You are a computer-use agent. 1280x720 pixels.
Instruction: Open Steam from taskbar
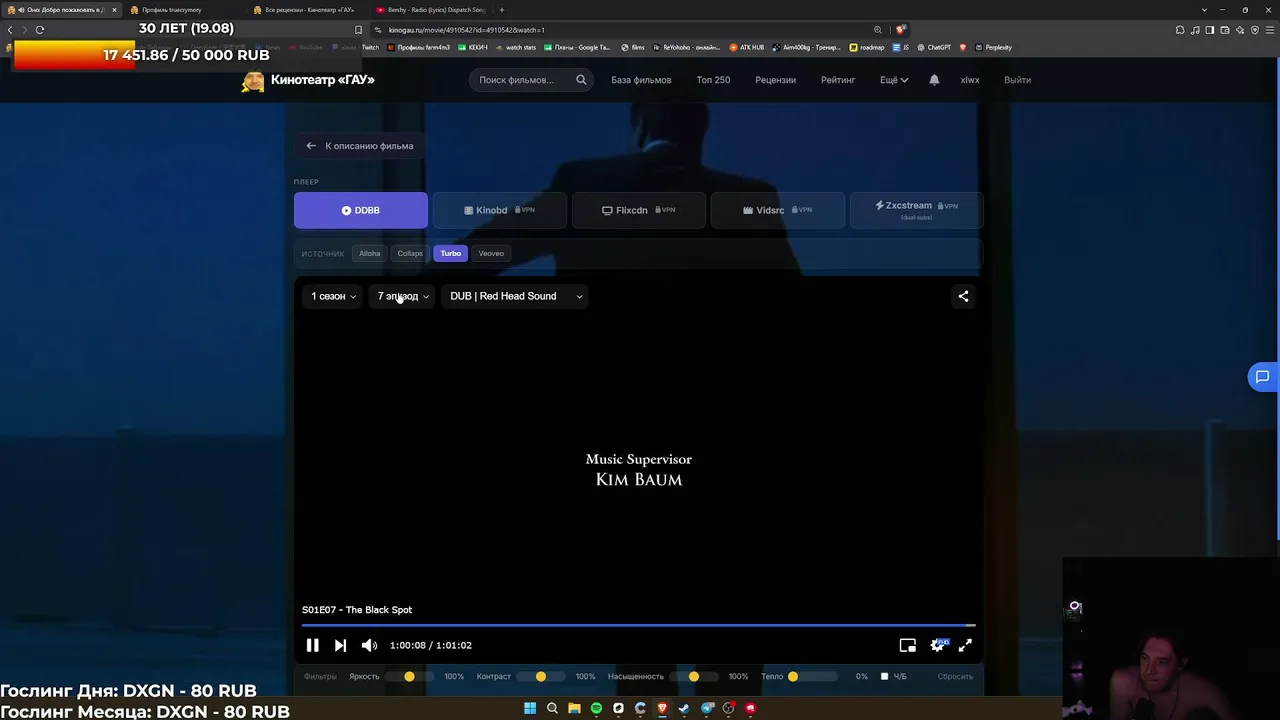(x=684, y=709)
